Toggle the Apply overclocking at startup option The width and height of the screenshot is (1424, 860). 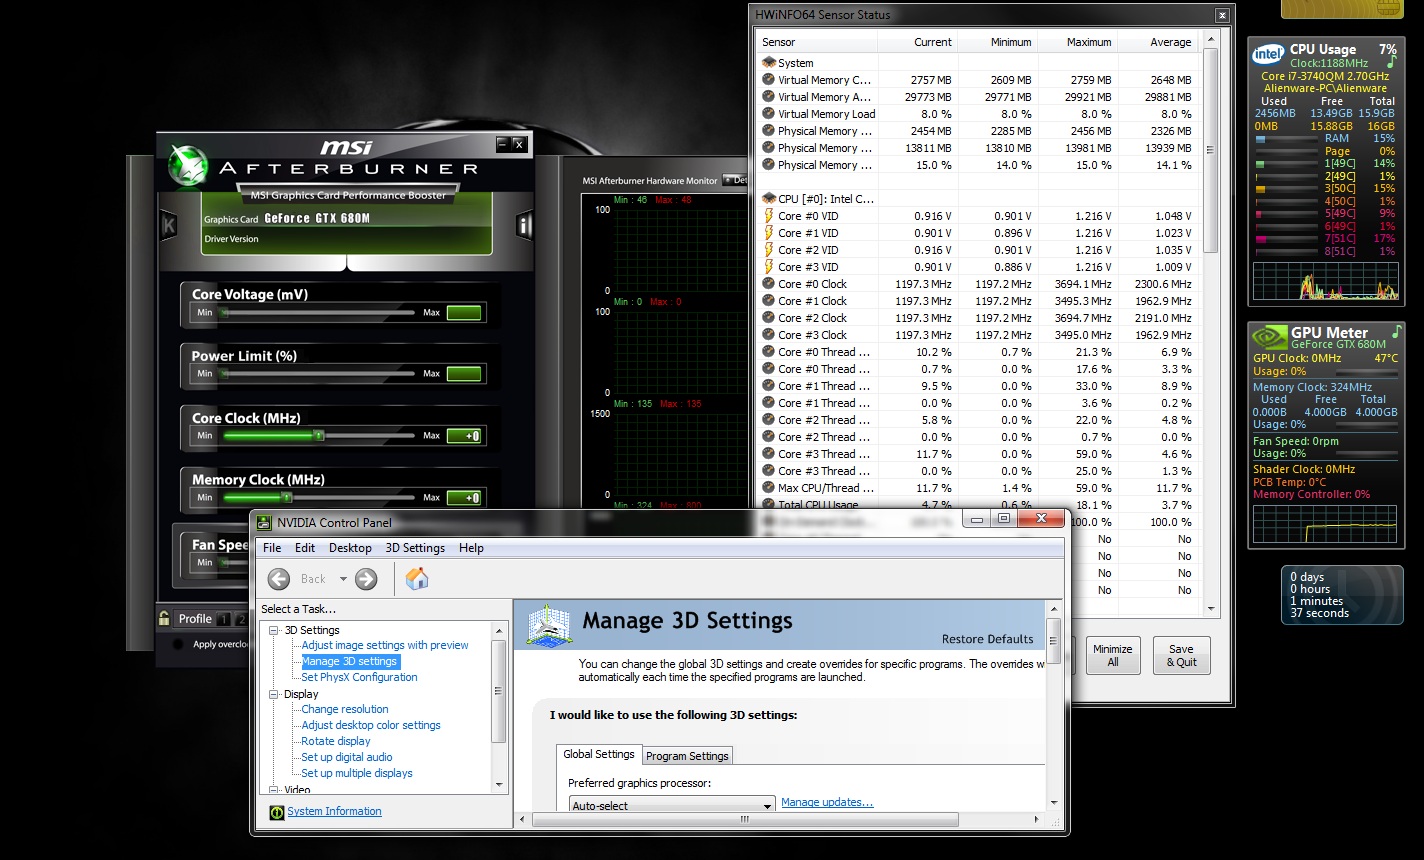pyautogui.click(x=178, y=644)
